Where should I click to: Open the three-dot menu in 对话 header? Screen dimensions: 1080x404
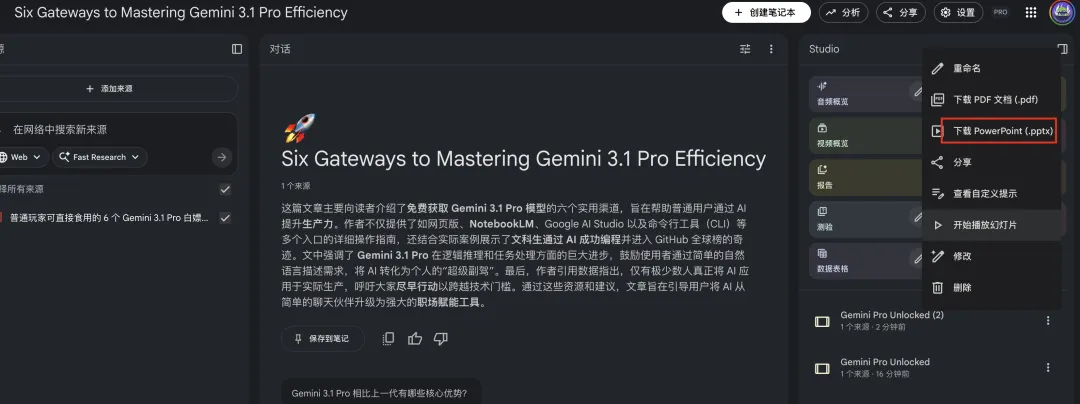coord(771,49)
